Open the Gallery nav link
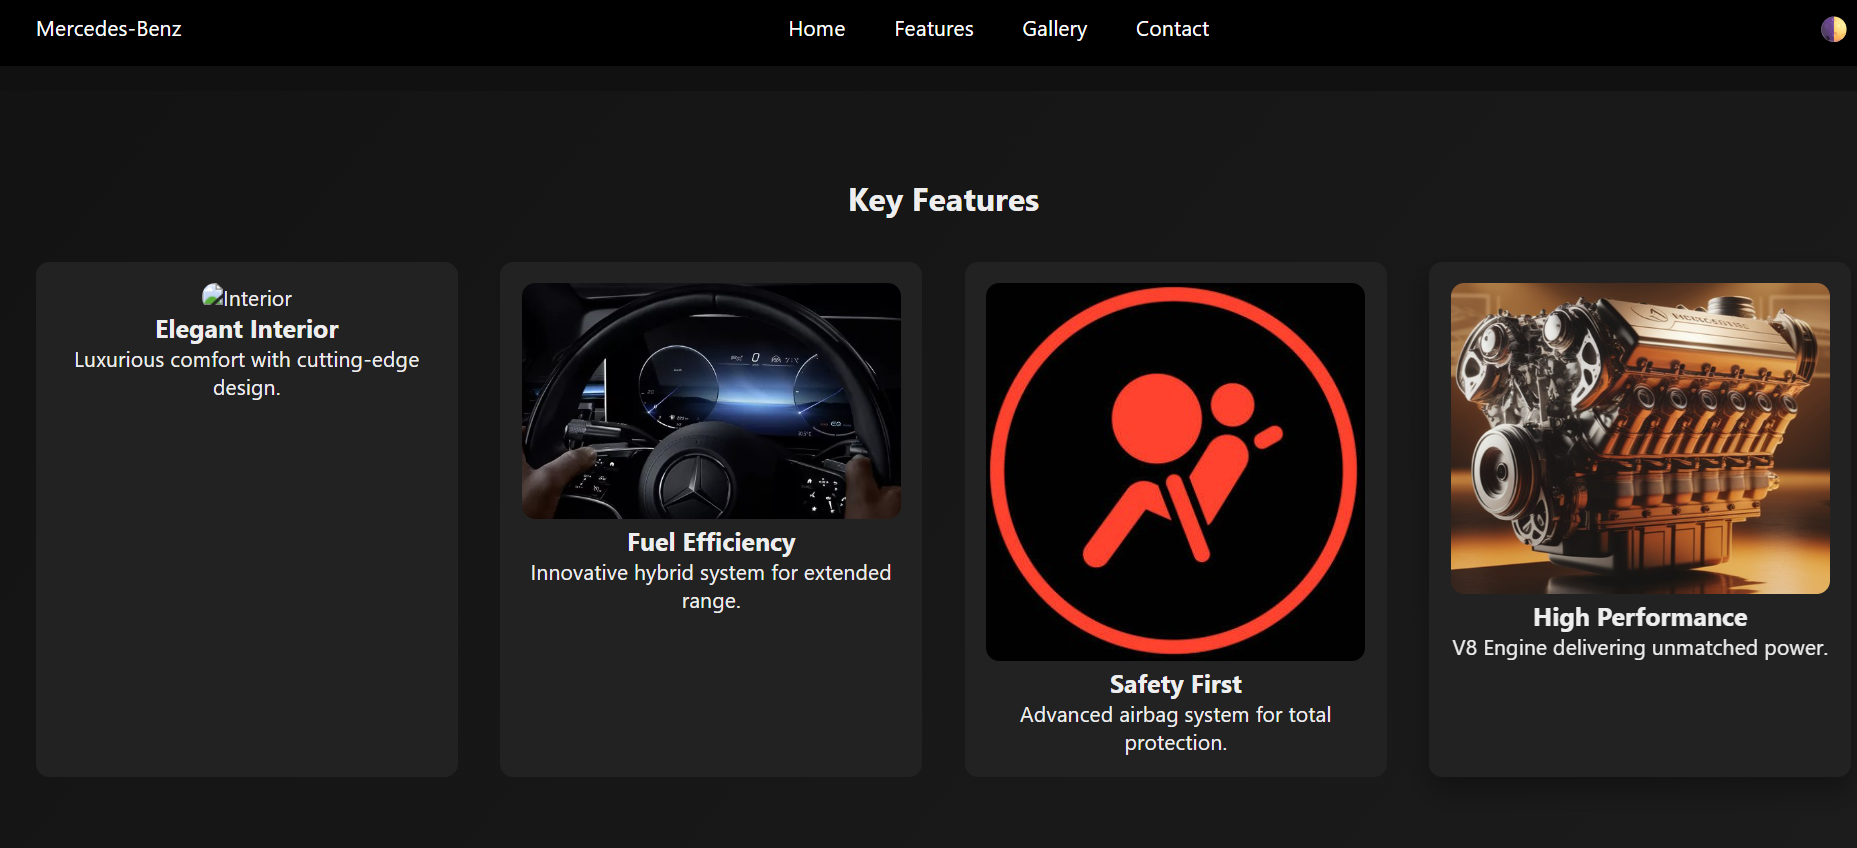1857x848 pixels. pyautogui.click(x=1054, y=29)
